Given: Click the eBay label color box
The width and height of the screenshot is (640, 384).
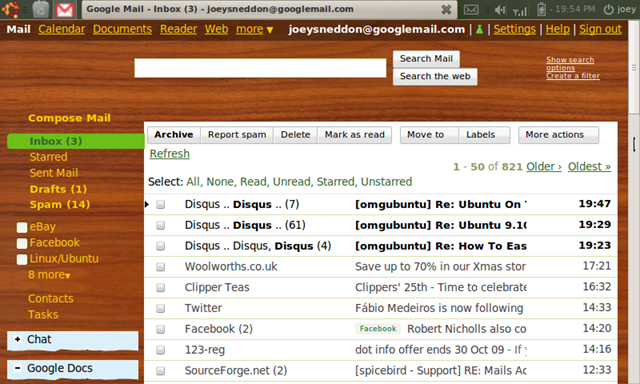Looking at the screenshot, I should (x=22, y=227).
